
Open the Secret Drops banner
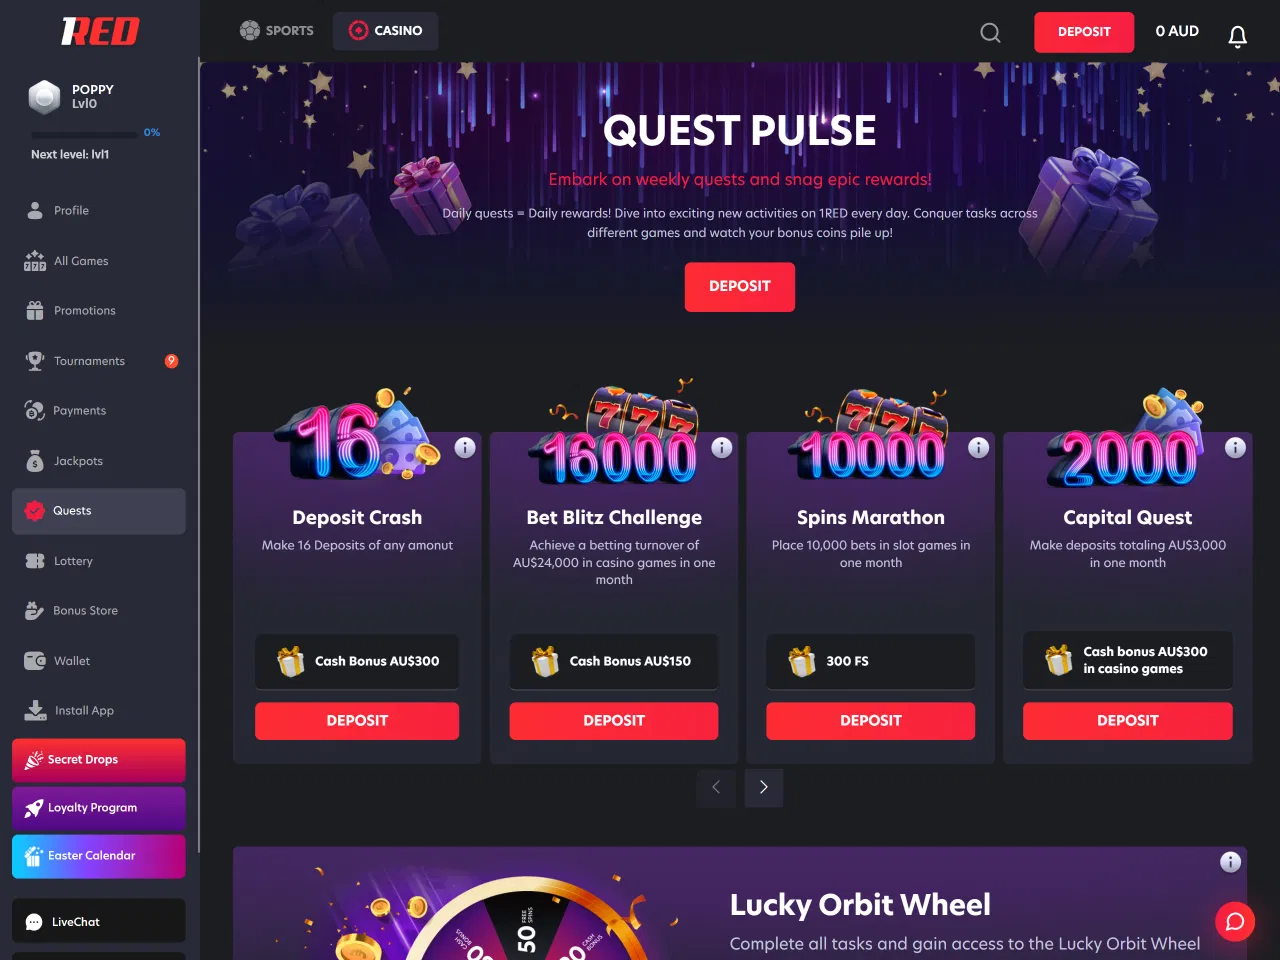tap(99, 760)
